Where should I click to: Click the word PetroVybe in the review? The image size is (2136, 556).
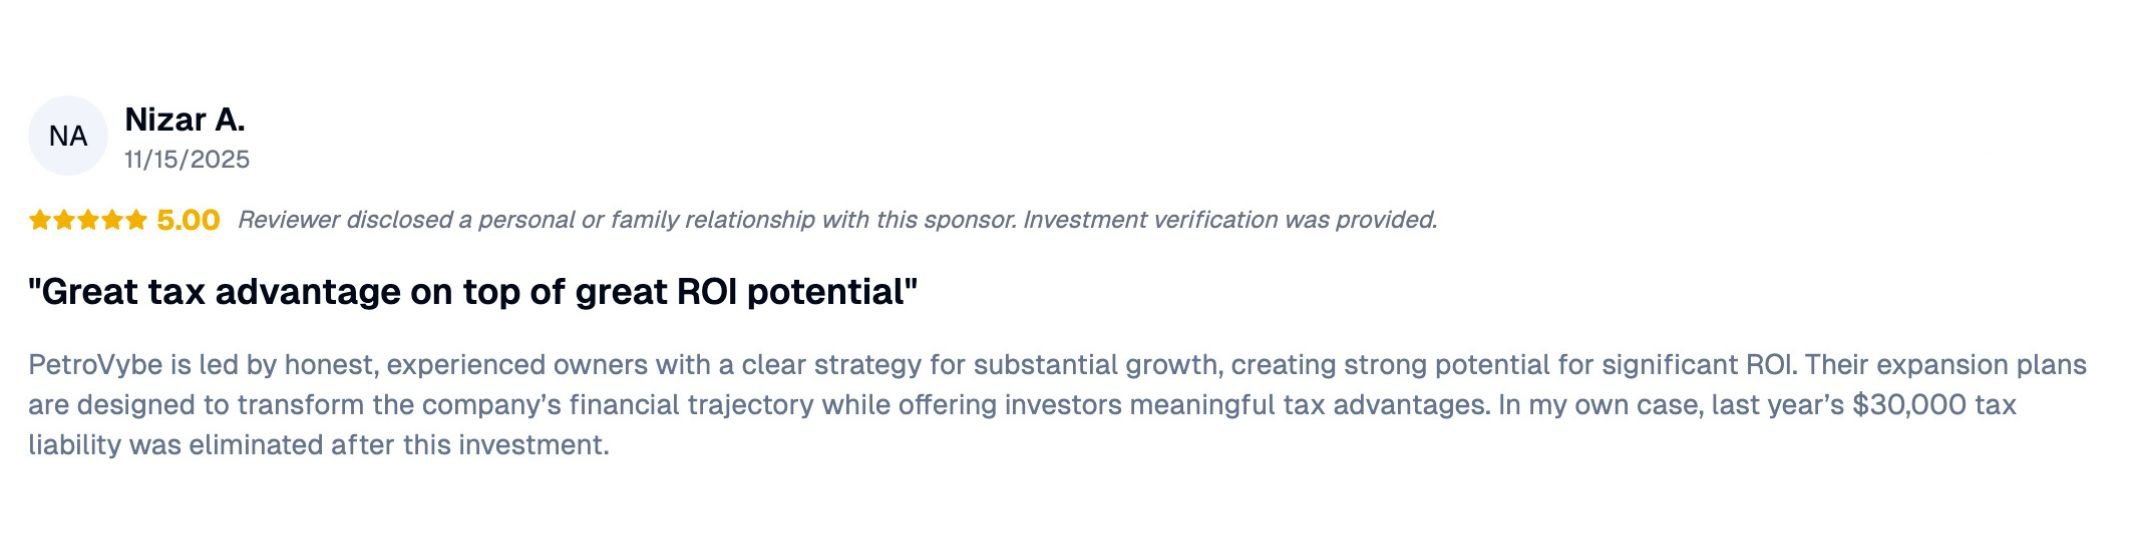95,365
